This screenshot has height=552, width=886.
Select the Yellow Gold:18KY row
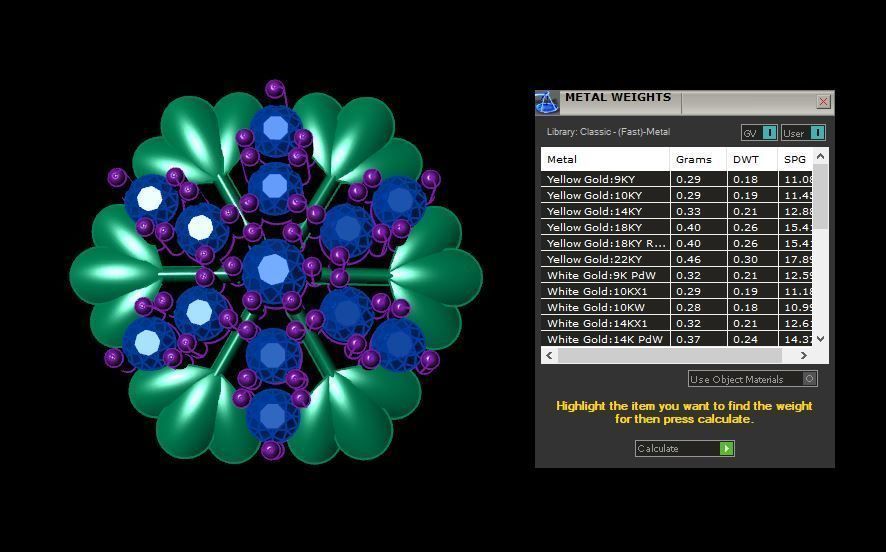[677, 227]
